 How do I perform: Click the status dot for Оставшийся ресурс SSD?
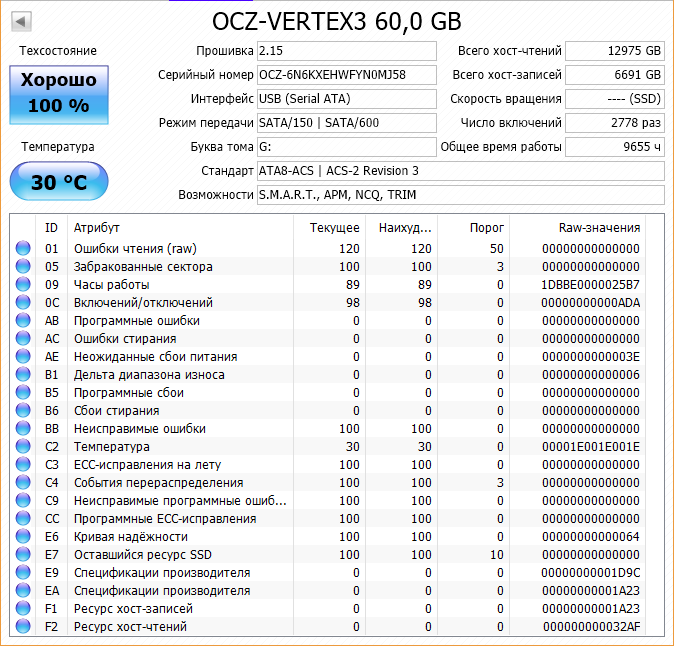[x=23, y=554]
